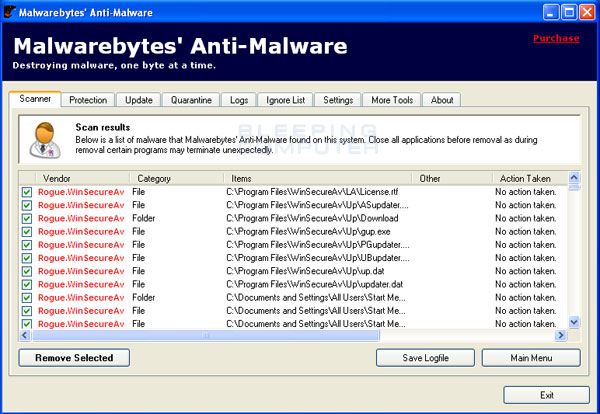
Task: Open the Update tab
Action: point(139,100)
